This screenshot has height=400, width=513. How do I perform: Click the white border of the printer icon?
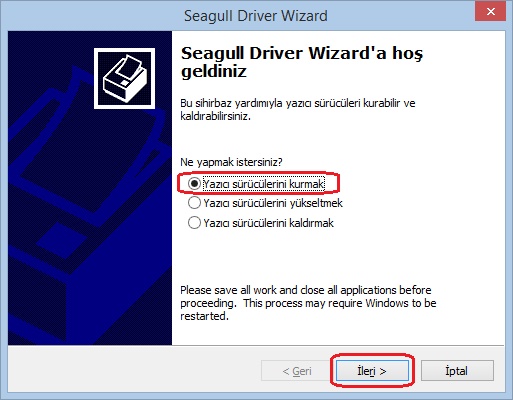pyautogui.click(x=124, y=50)
